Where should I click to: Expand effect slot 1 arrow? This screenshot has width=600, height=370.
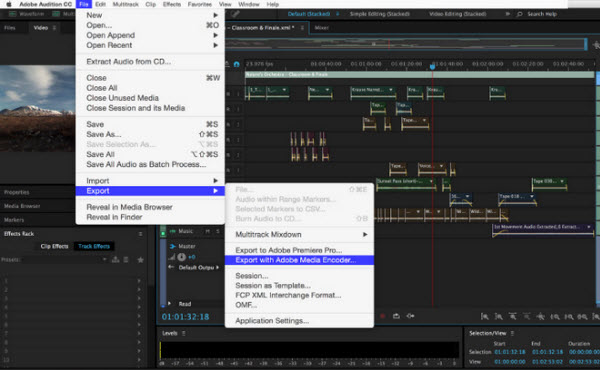tap(139, 281)
